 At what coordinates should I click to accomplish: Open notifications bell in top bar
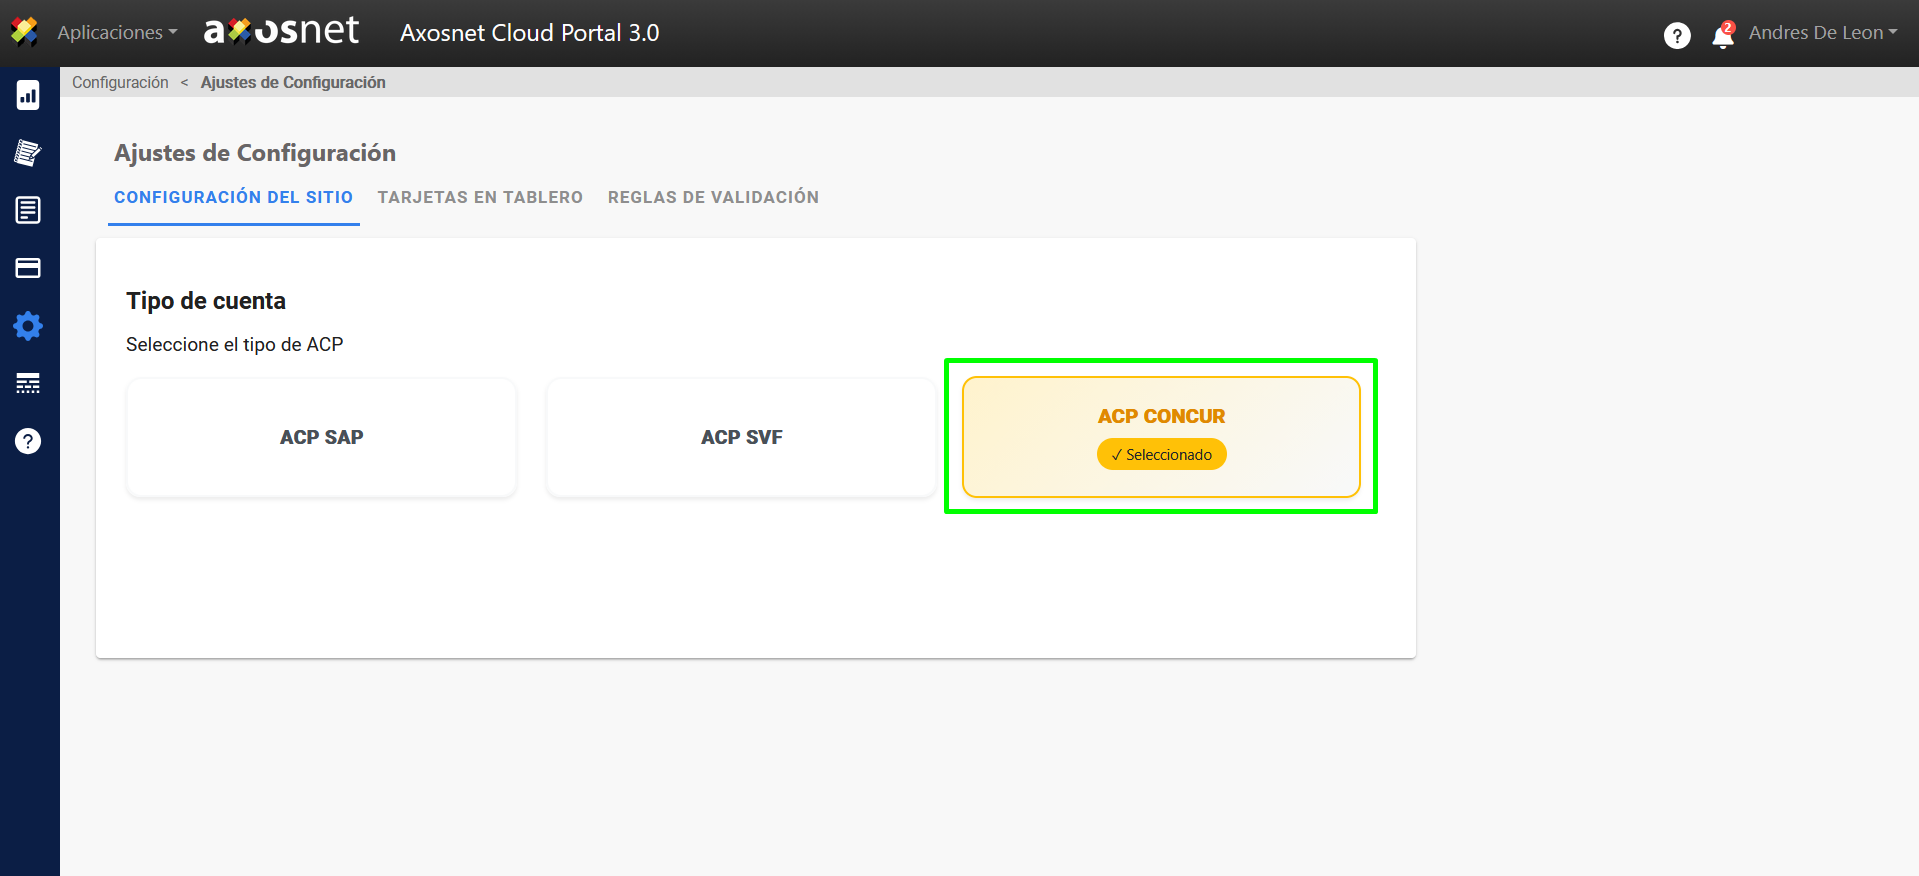pos(1722,36)
